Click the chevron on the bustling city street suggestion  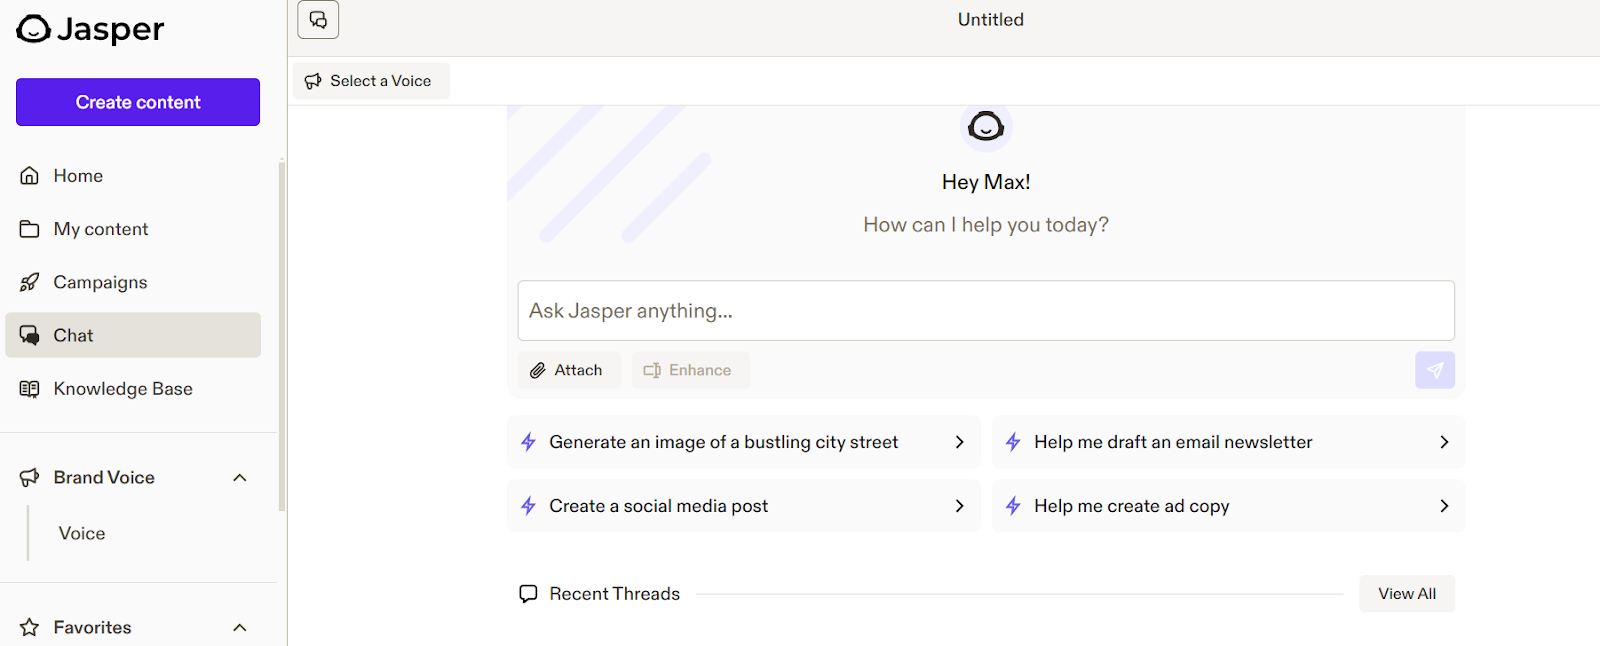point(960,442)
